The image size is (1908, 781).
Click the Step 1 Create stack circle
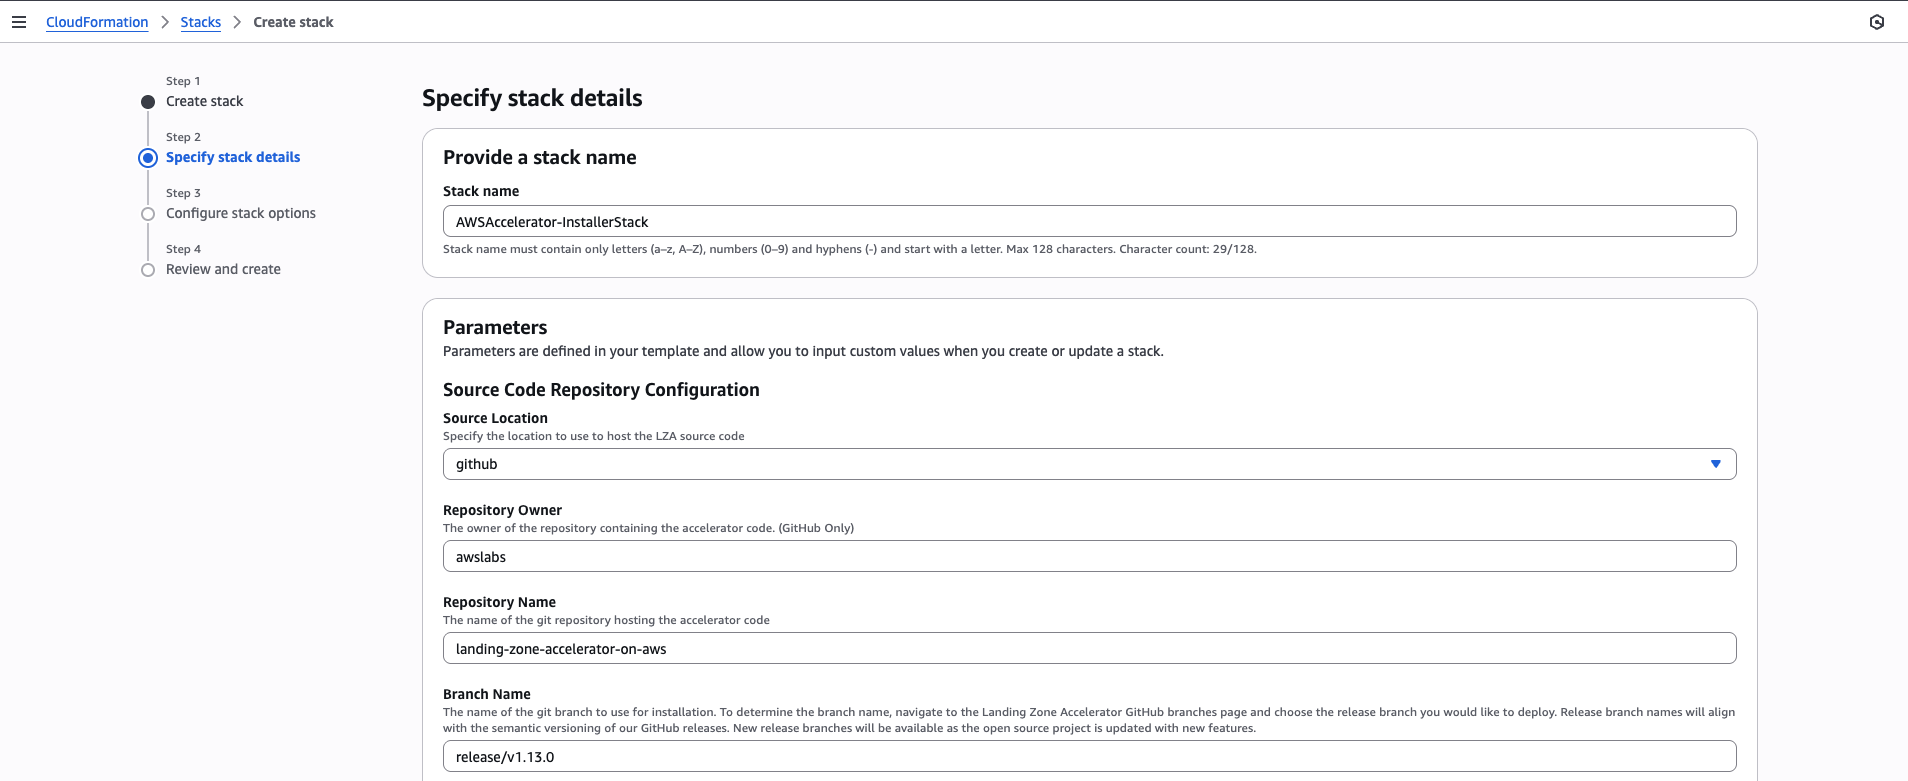tap(148, 102)
